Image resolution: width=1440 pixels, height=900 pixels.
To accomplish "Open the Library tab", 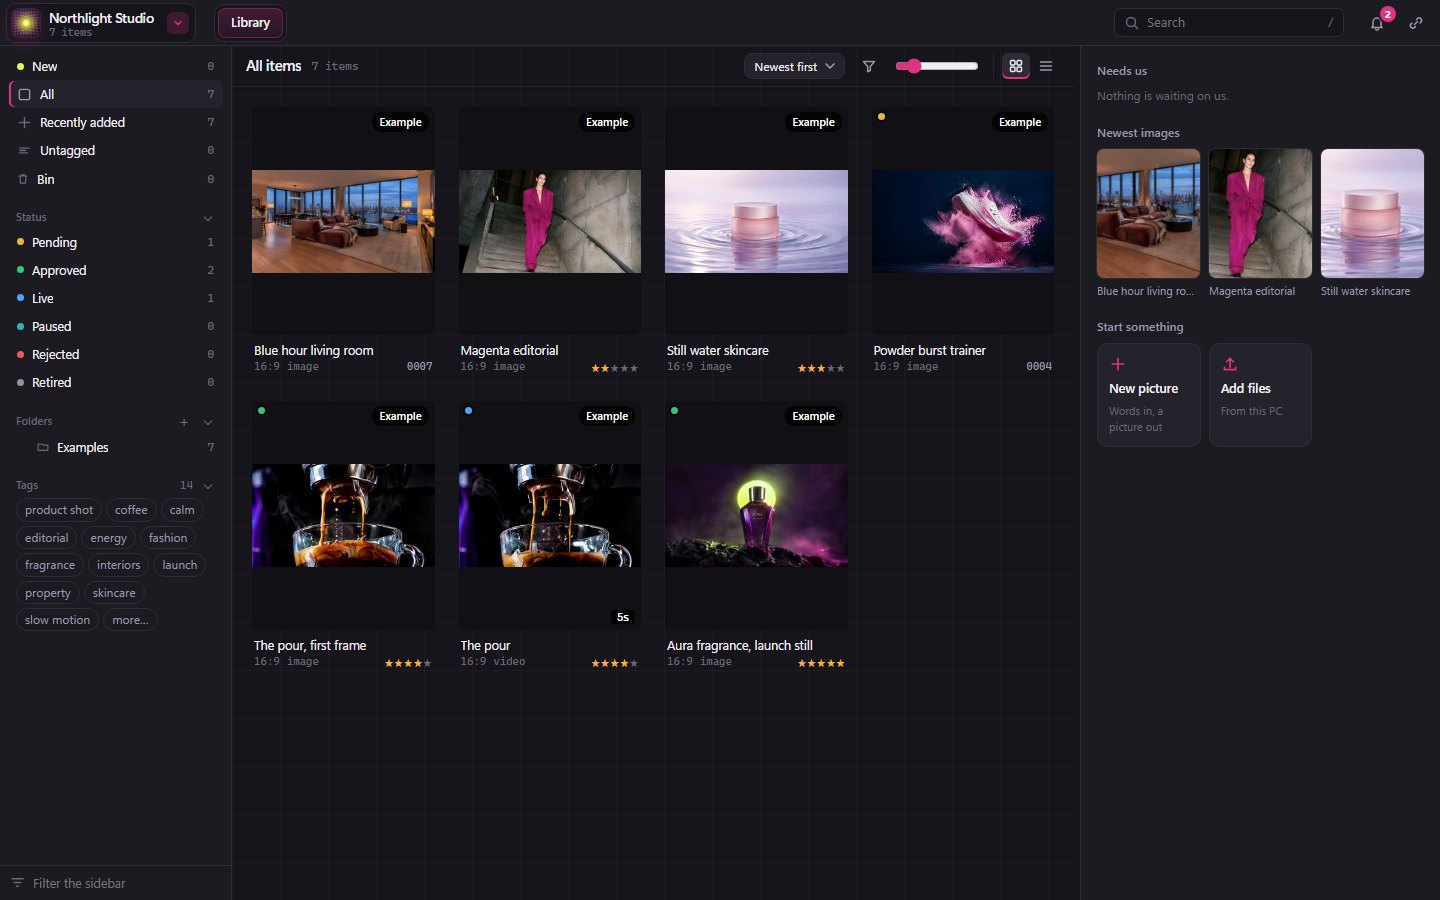I will click(250, 23).
